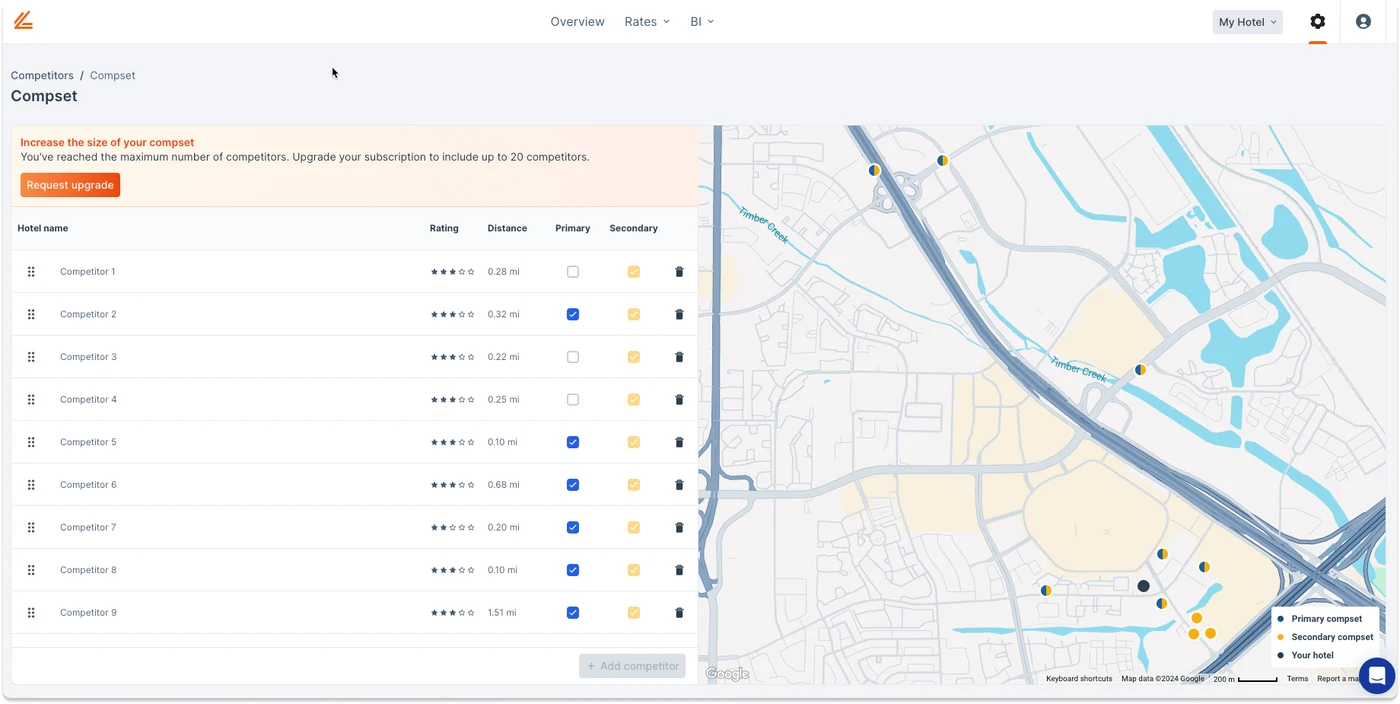Expand the BI dropdown menu
1400x704 pixels.
[701, 22]
